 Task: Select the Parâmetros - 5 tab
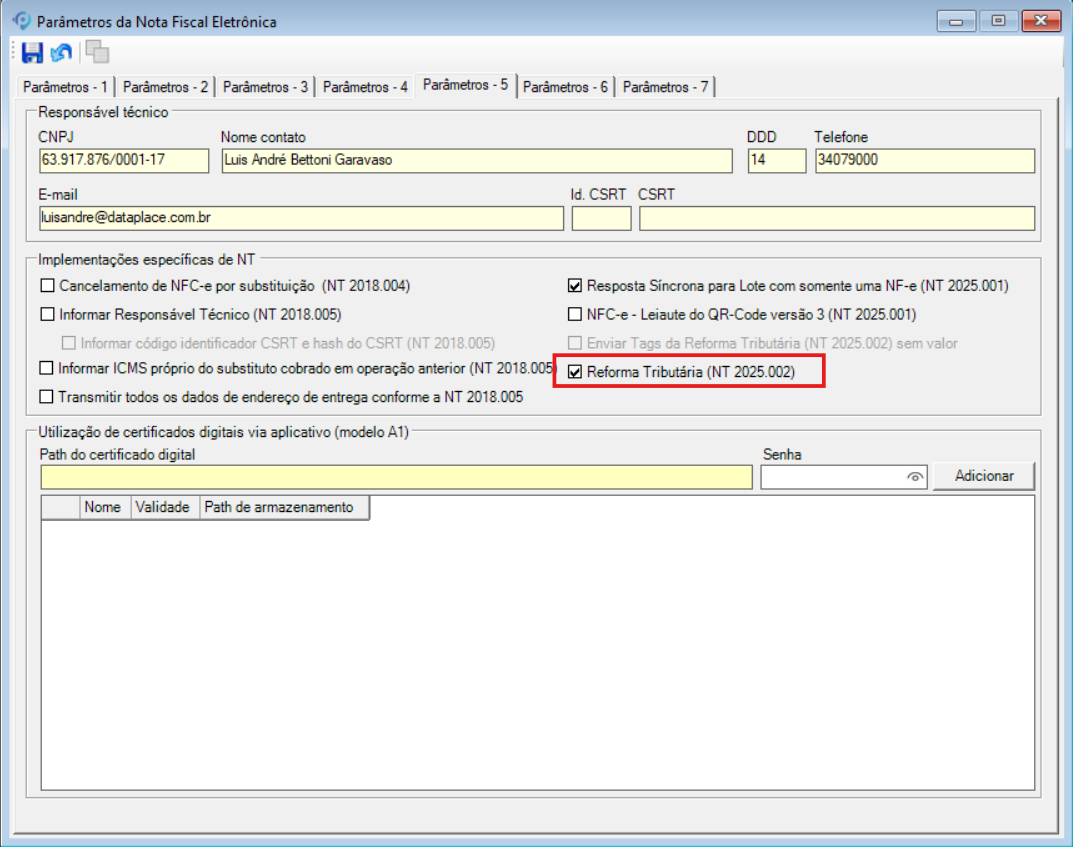tap(465, 85)
